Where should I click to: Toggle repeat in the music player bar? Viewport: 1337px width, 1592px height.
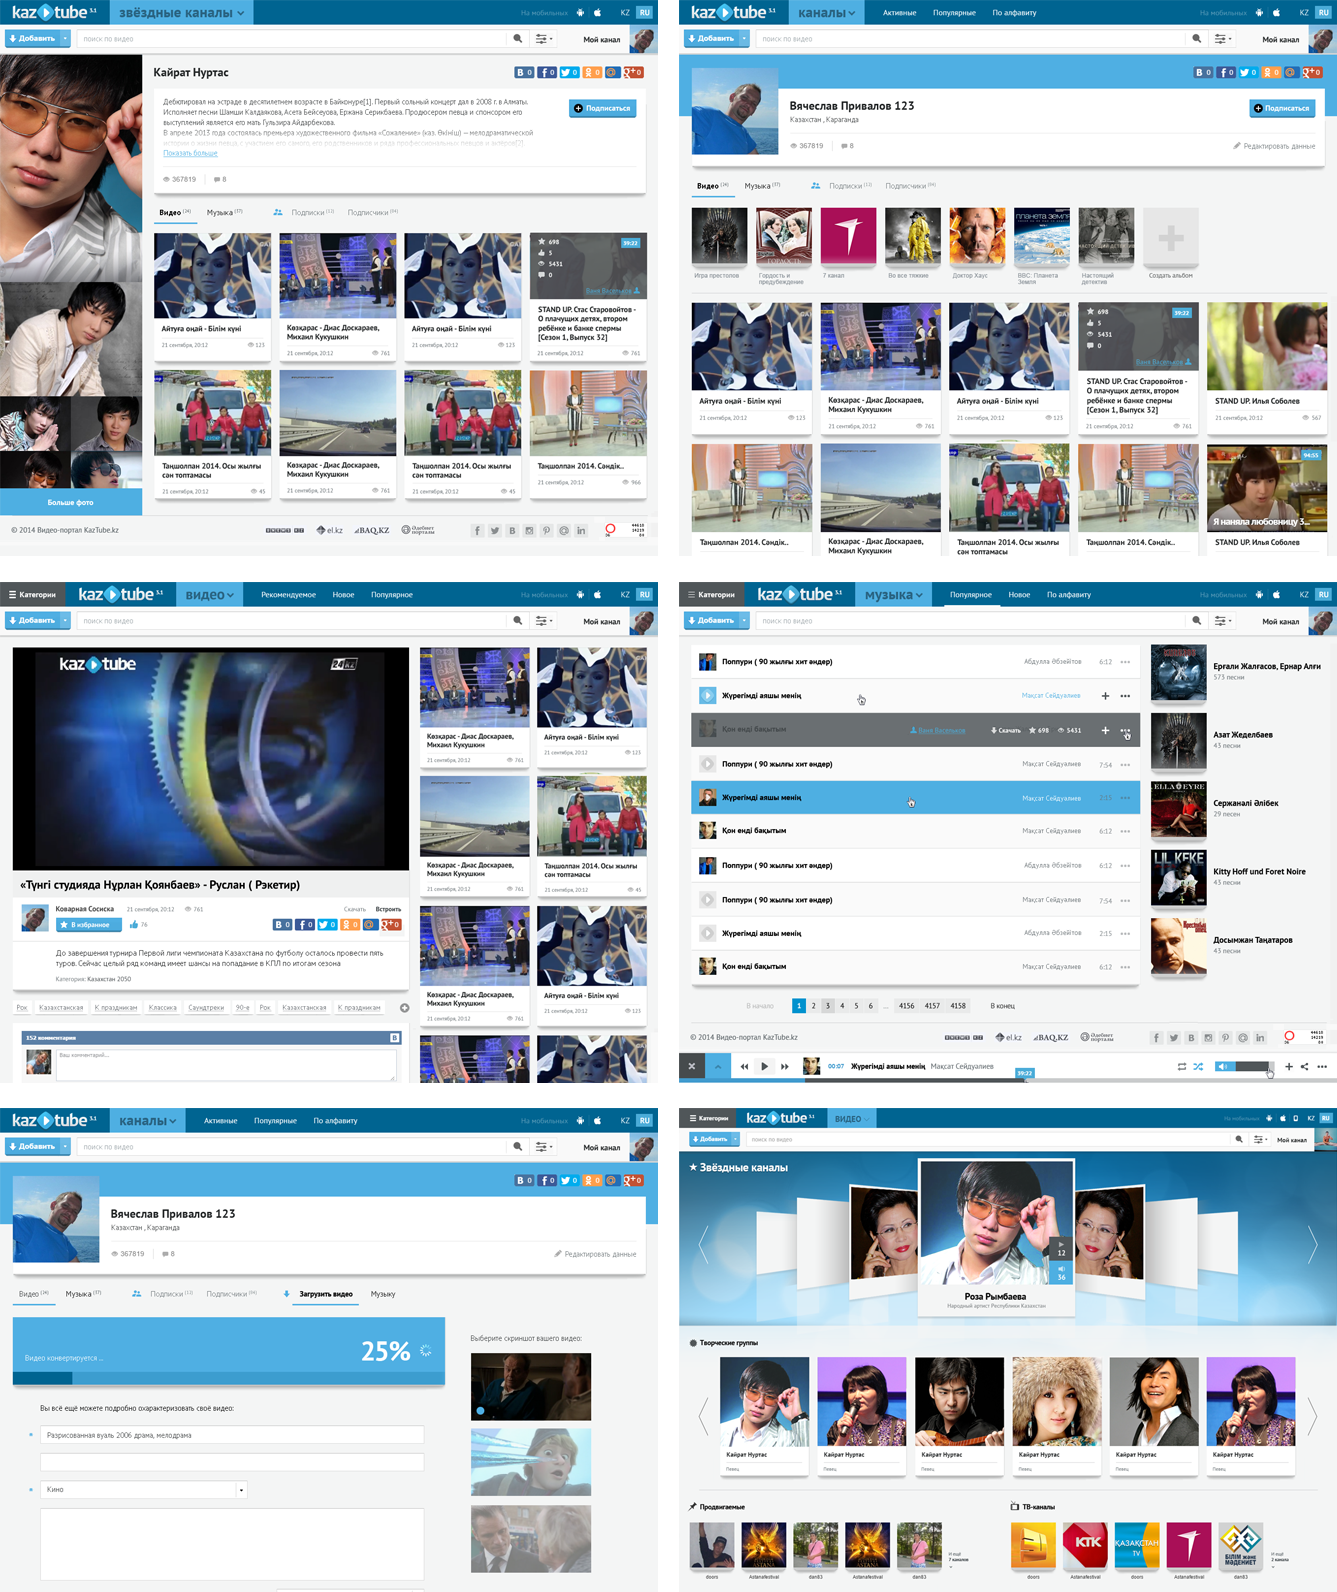1181,1067
